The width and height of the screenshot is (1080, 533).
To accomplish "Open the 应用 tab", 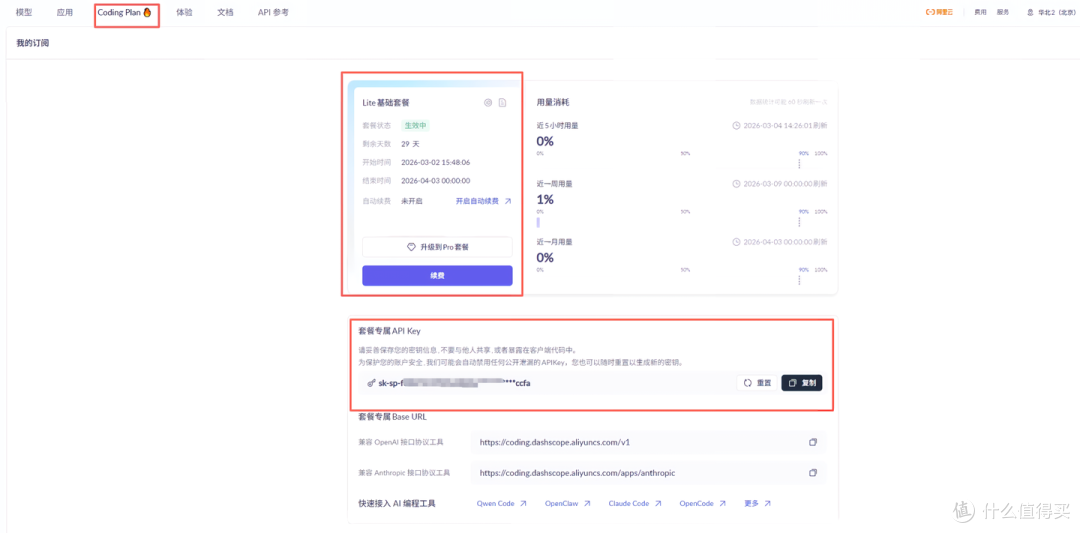I will pyautogui.click(x=65, y=12).
